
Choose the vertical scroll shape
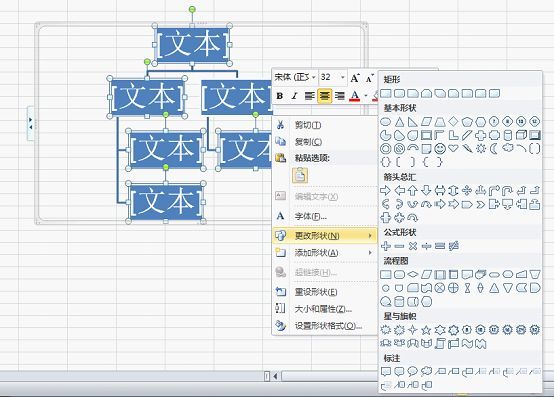[x=440, y=343]
